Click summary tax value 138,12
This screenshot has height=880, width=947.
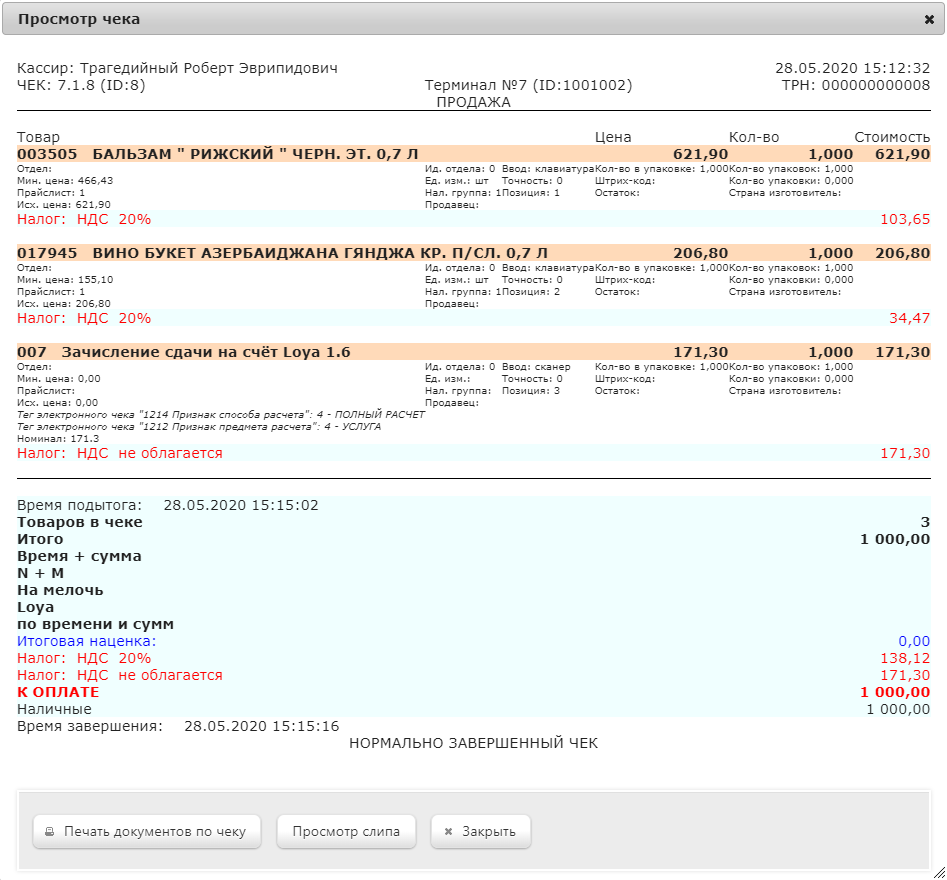pos(905,658)
